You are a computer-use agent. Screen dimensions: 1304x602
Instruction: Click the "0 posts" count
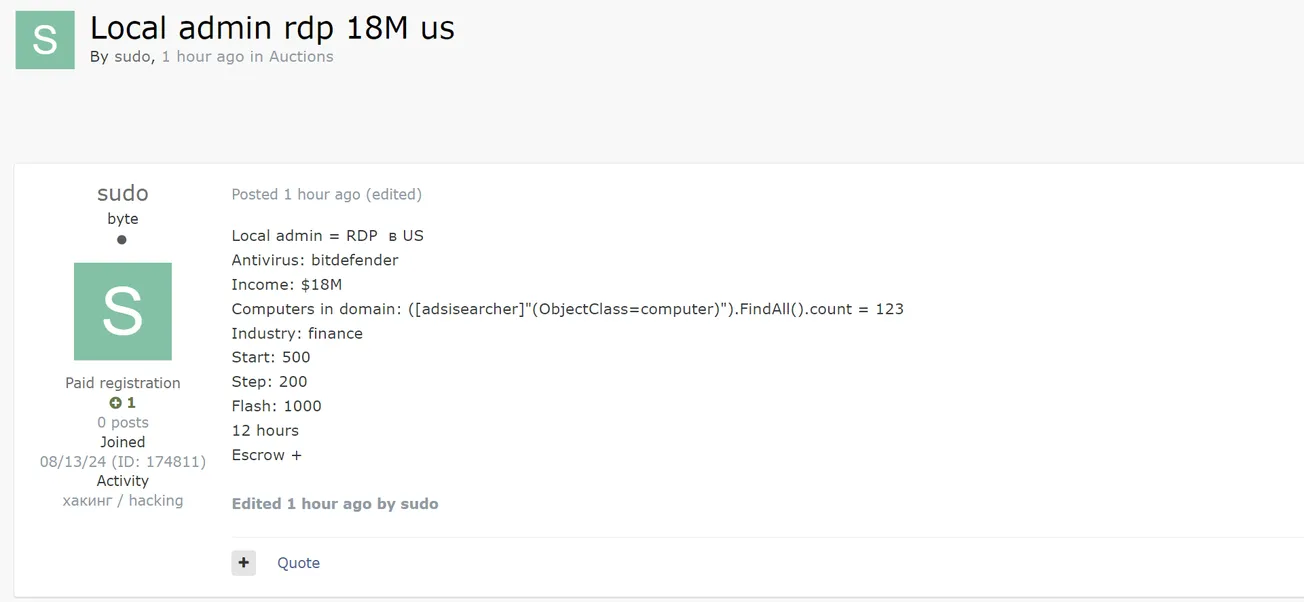point(122,423)
